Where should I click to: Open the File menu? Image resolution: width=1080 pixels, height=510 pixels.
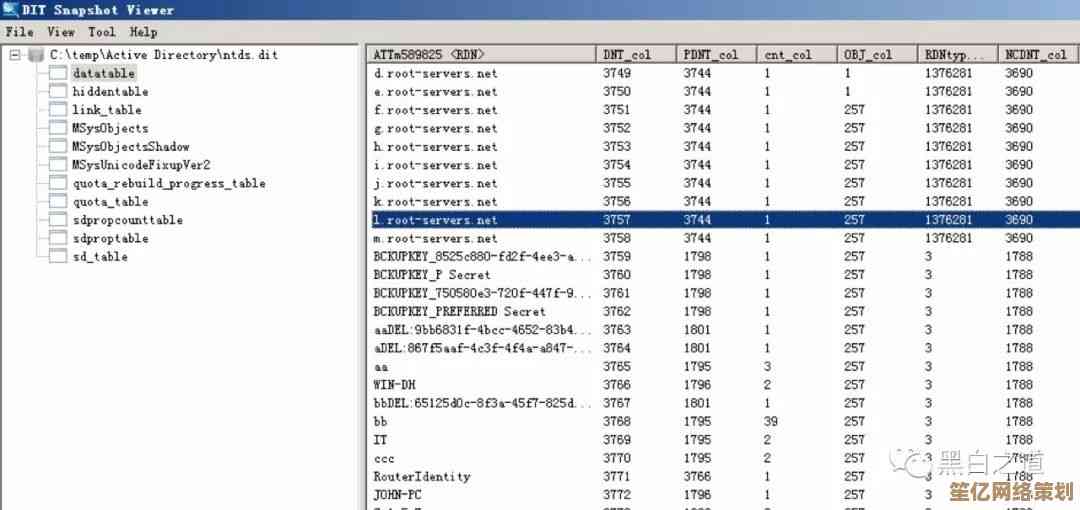click(x=19, y=32)
